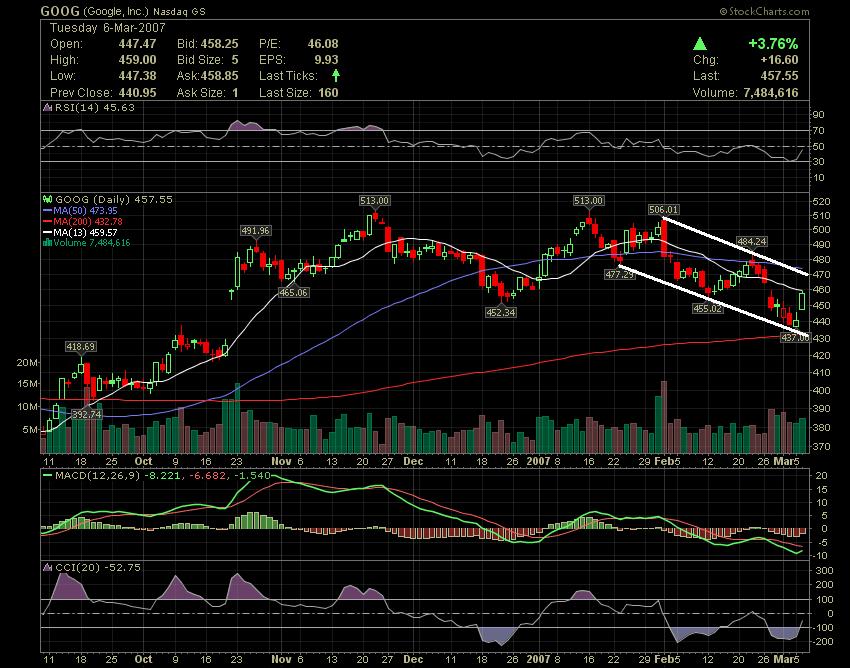
Task: Click the 491.96 price annotation
Action: 255,231
